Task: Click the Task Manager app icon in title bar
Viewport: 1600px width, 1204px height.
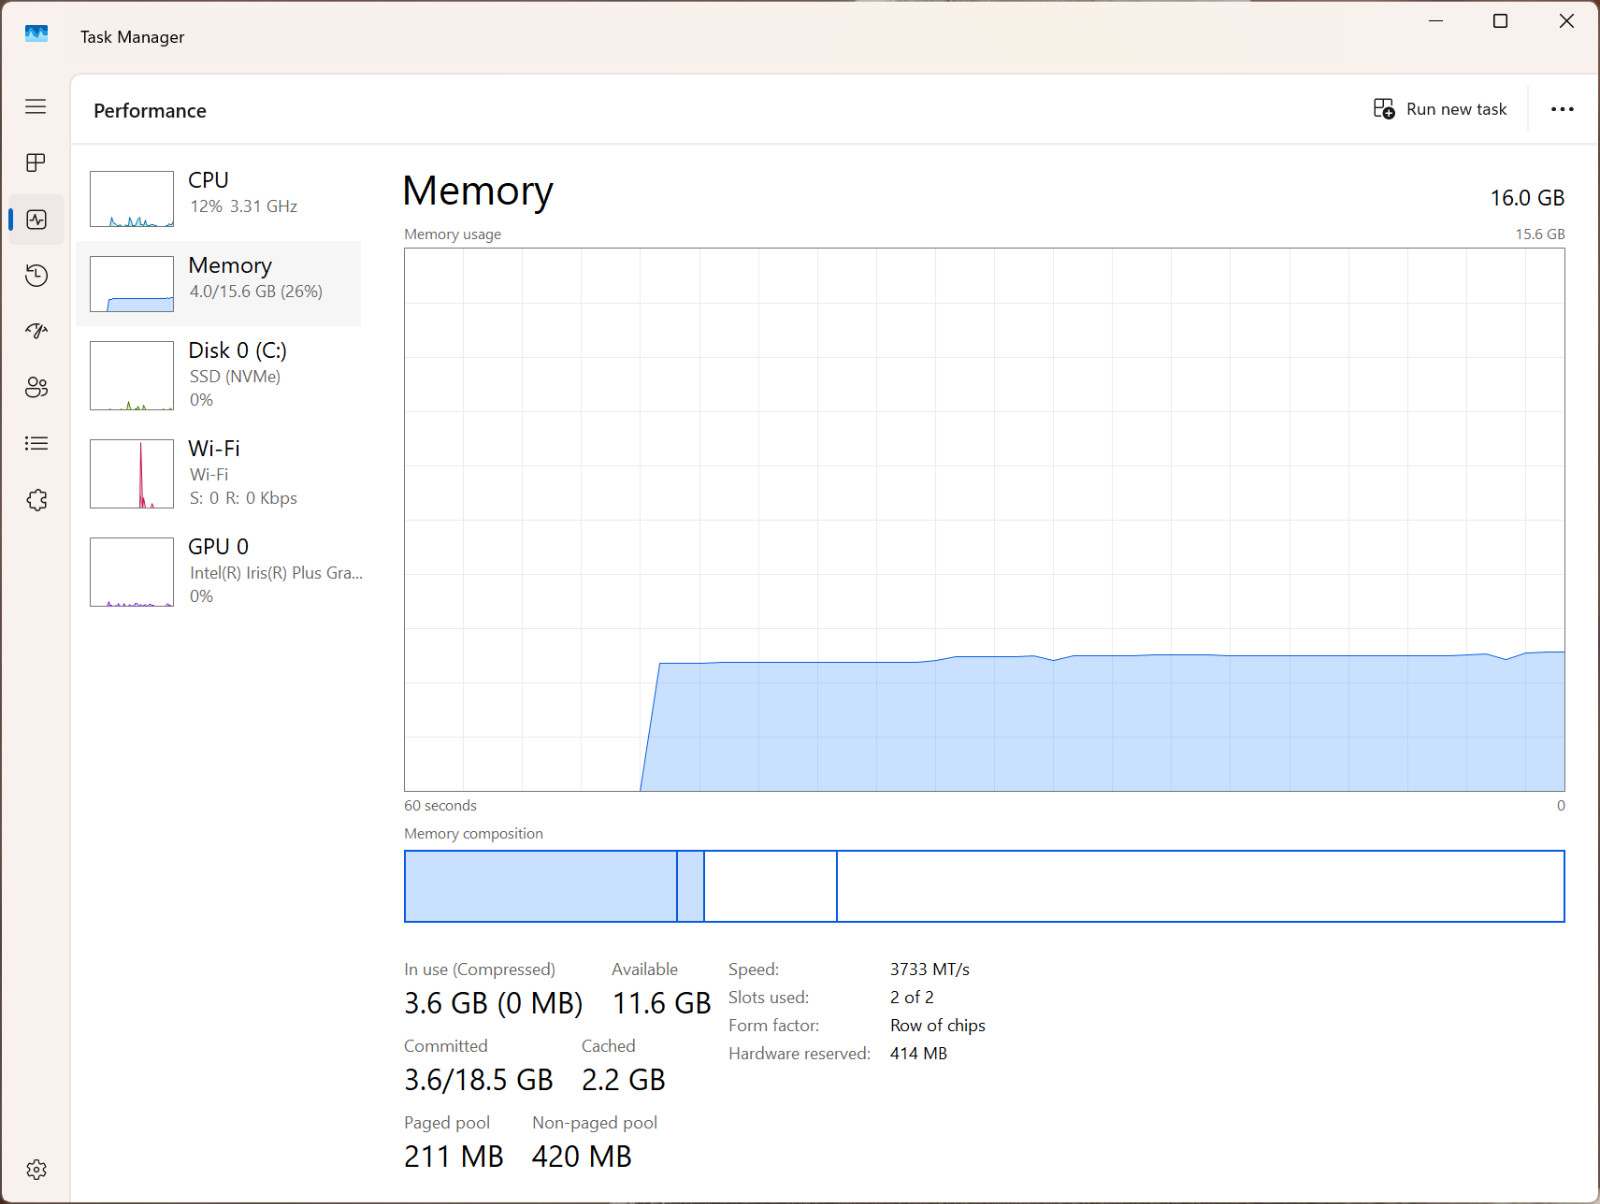Action: coord(36,34)
